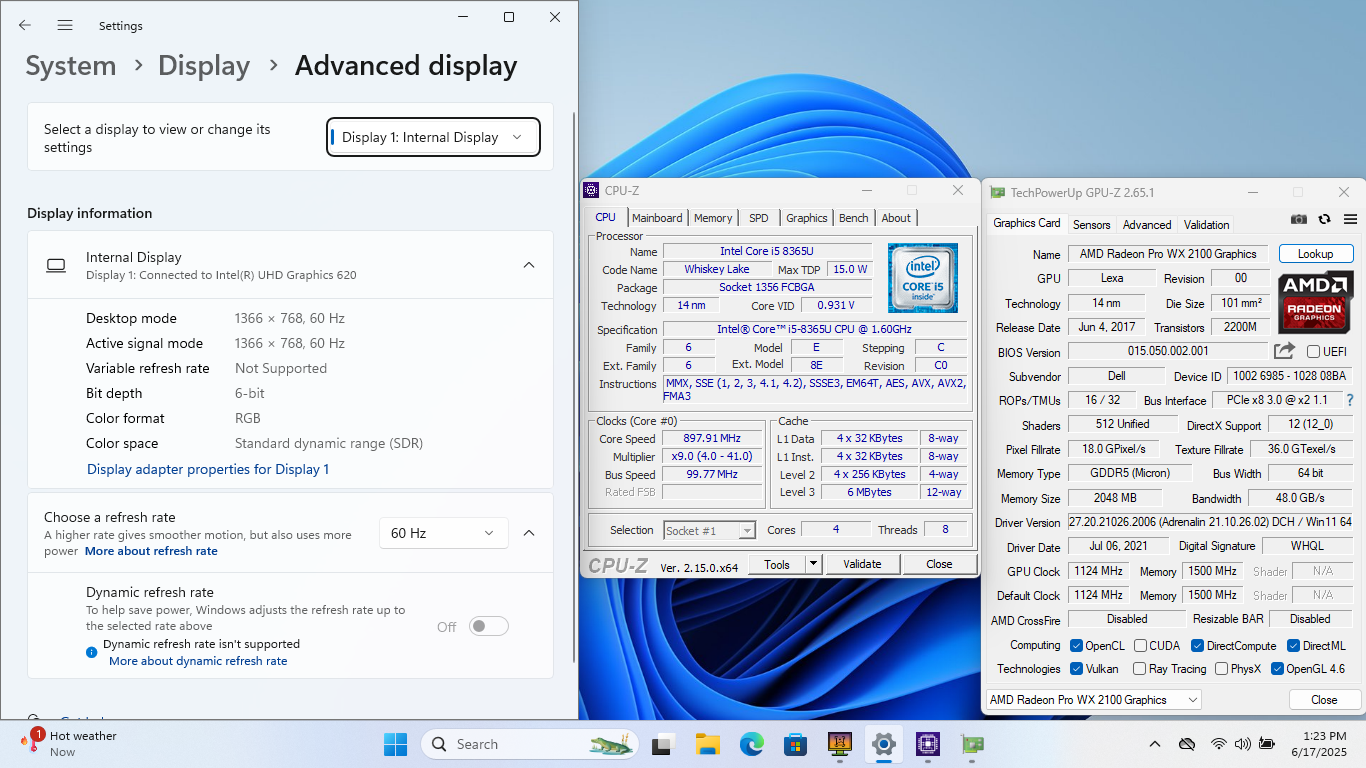1366x768 pixels.
Task: Open the GPU selection dropdown in GPU-Z
Action: point(1094,700)
